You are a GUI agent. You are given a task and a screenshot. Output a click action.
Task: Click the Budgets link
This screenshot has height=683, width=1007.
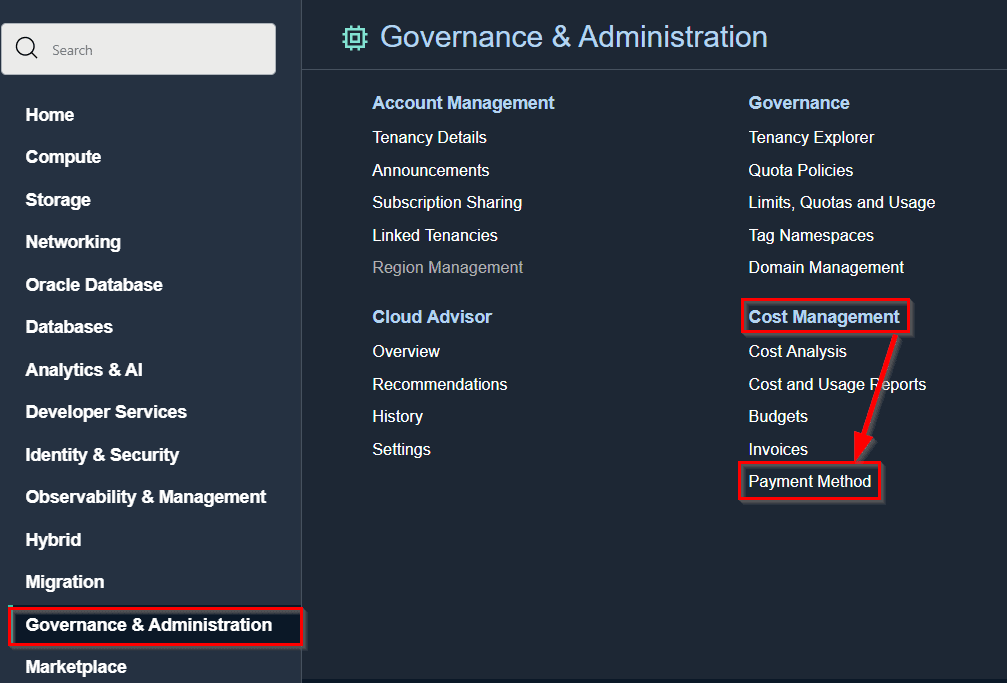coord(778,417)
